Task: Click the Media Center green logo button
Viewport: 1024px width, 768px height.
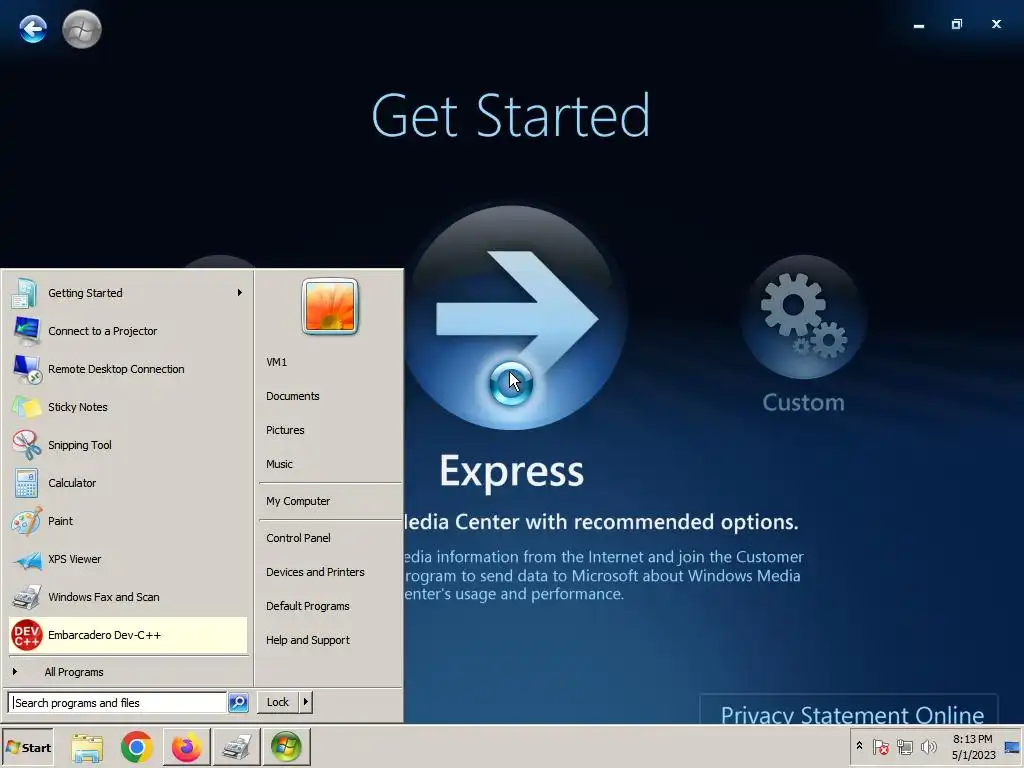Action: click(x=82, y=29)
